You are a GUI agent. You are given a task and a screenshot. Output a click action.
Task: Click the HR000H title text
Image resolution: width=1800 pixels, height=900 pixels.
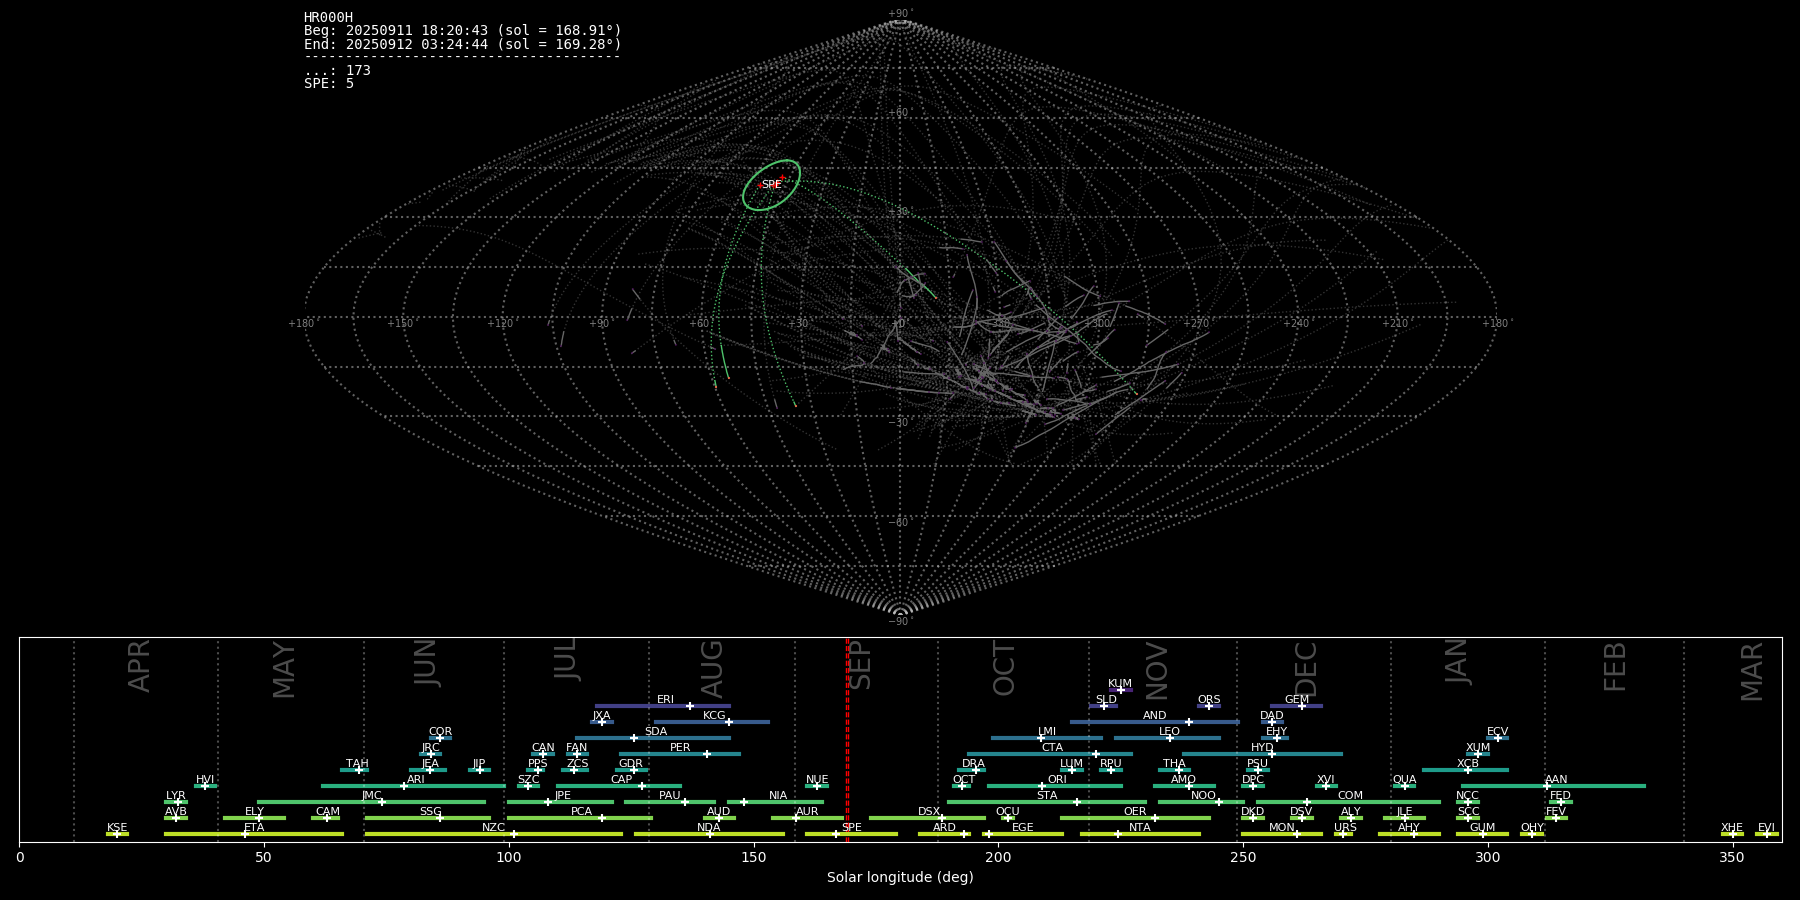[x=328, y=18]
